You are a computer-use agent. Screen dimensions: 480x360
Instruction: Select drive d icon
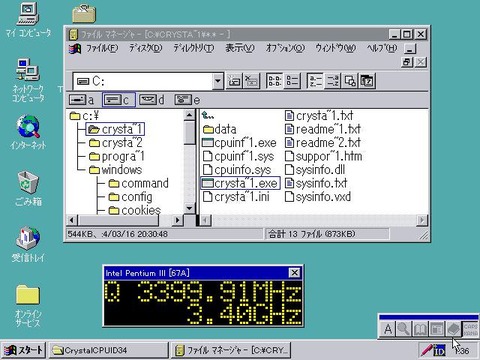click(x=152, y=100)
